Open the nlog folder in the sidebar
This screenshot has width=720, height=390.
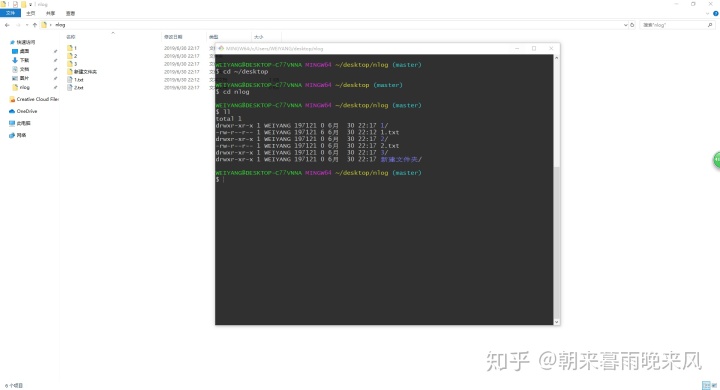[x=21, y=87]
